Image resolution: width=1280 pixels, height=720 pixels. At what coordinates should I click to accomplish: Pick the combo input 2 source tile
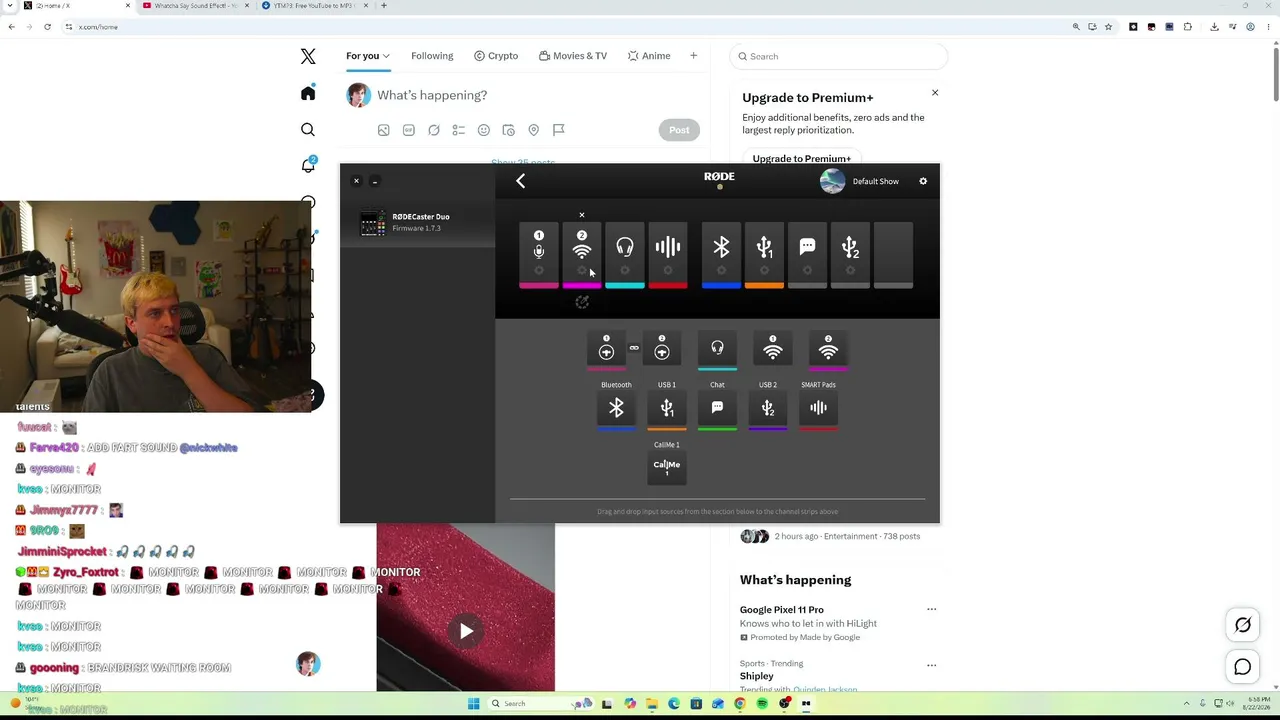click(x=661, y=349)
